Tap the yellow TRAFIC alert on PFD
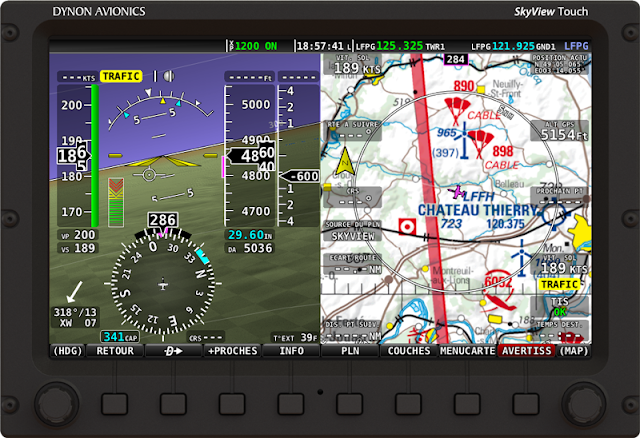This screenshot has width=640, height=438. coord(121,76)
